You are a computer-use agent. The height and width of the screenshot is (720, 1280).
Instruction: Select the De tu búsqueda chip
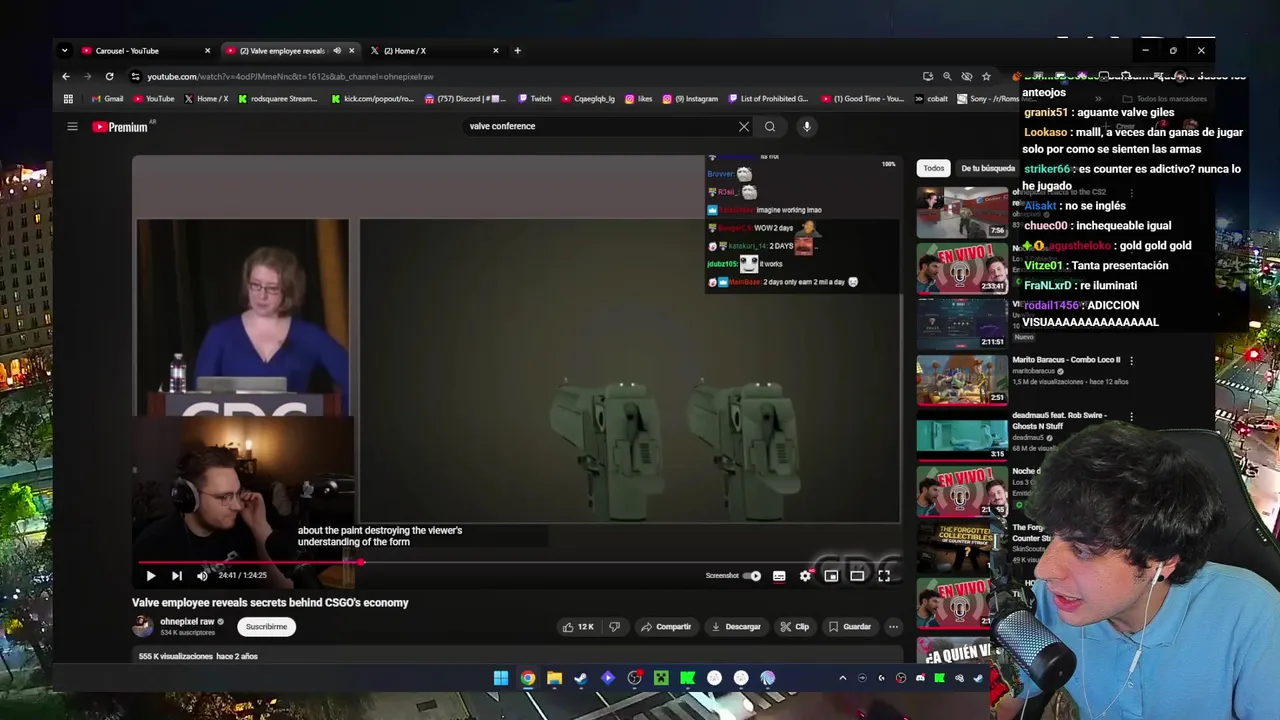pos(988,168)
